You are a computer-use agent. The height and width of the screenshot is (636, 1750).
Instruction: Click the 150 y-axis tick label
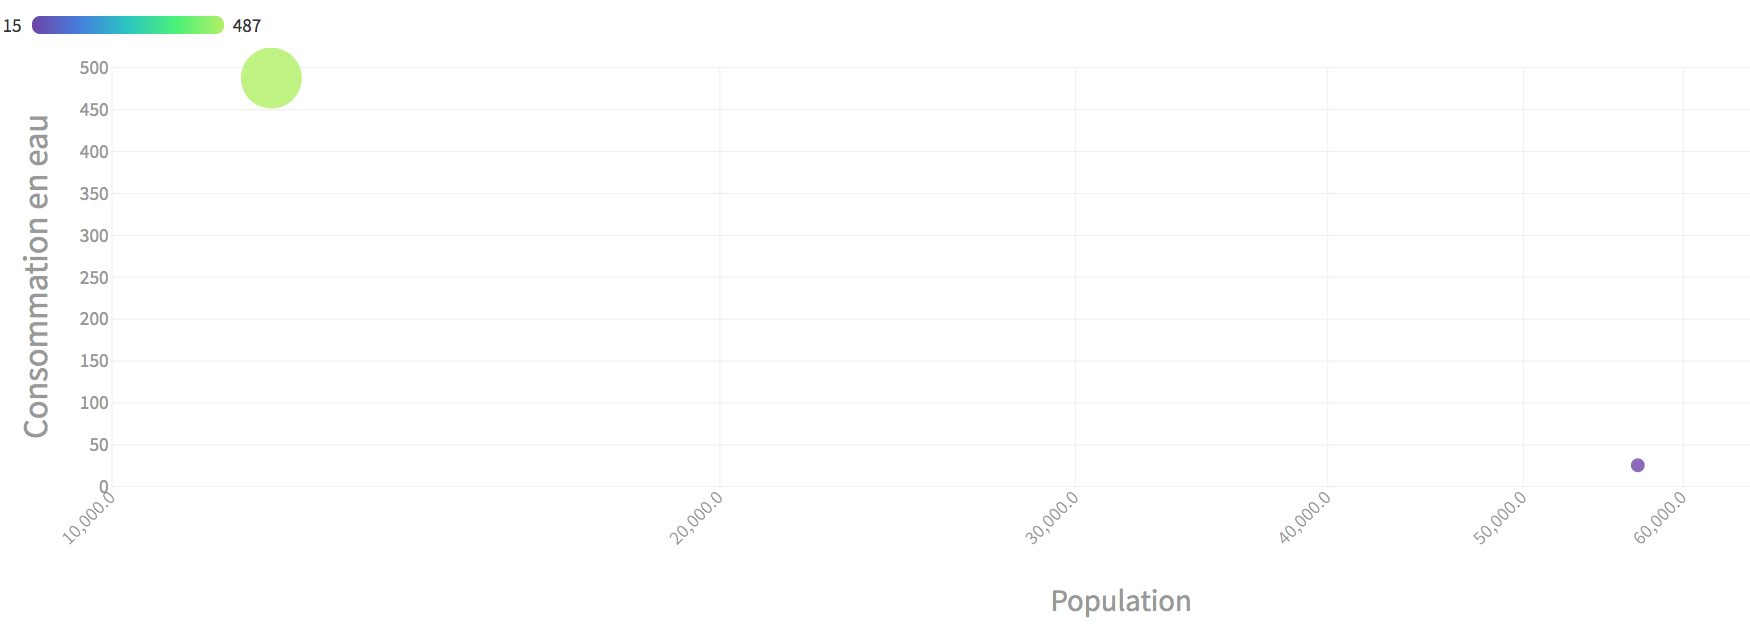[x=94, y=361]
